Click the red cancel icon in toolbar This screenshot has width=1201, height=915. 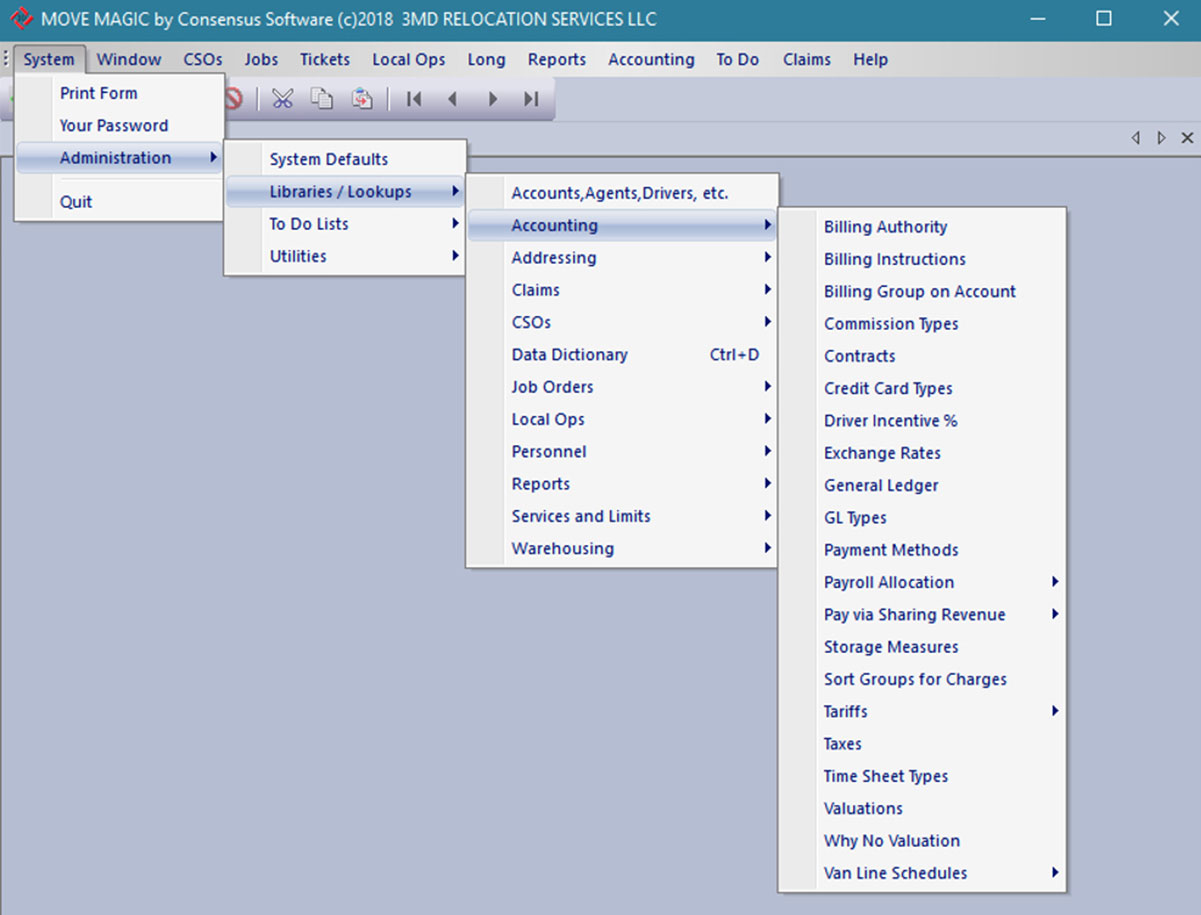pos(234,98)
